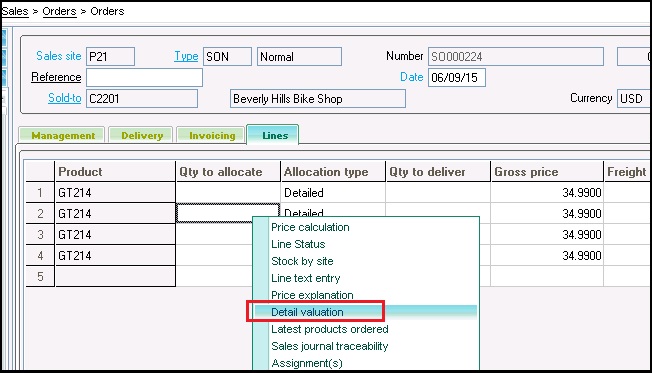Click the Allocation type column header
This screenshot has width=652, height=373.
coord(333,171)
